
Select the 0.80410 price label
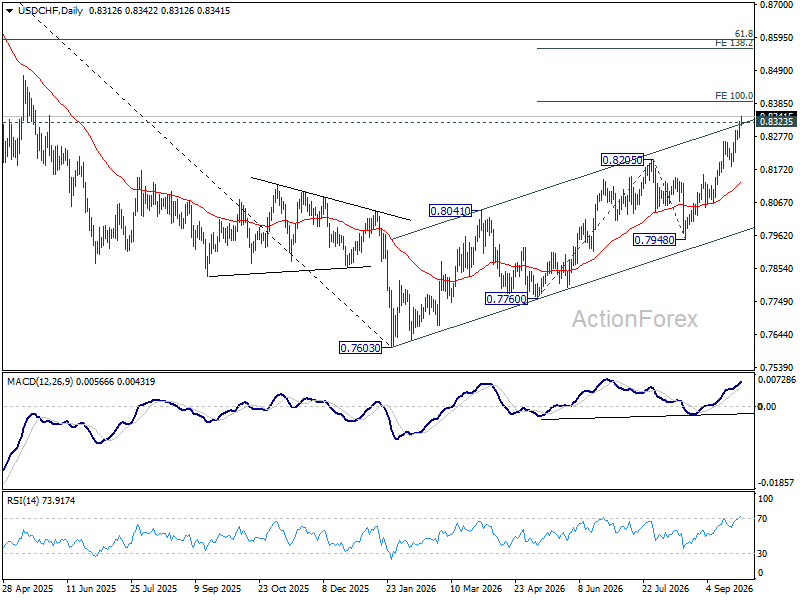click(451, 210)
